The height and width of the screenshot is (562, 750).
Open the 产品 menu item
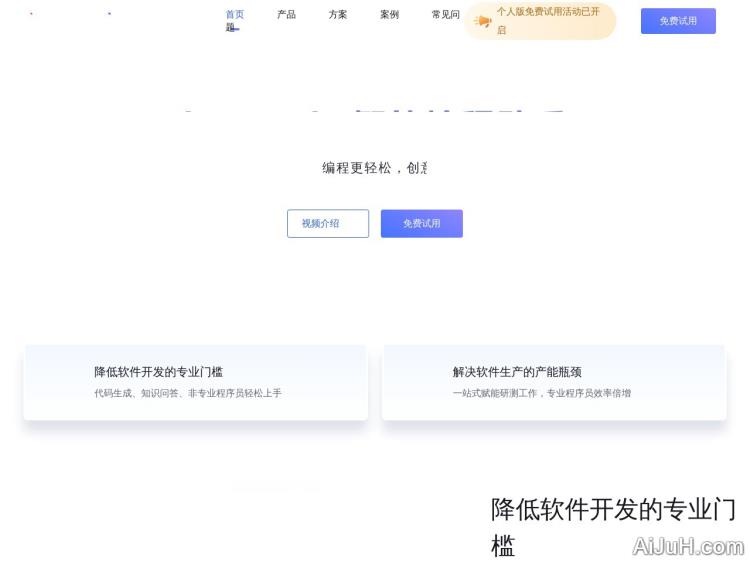286,15
